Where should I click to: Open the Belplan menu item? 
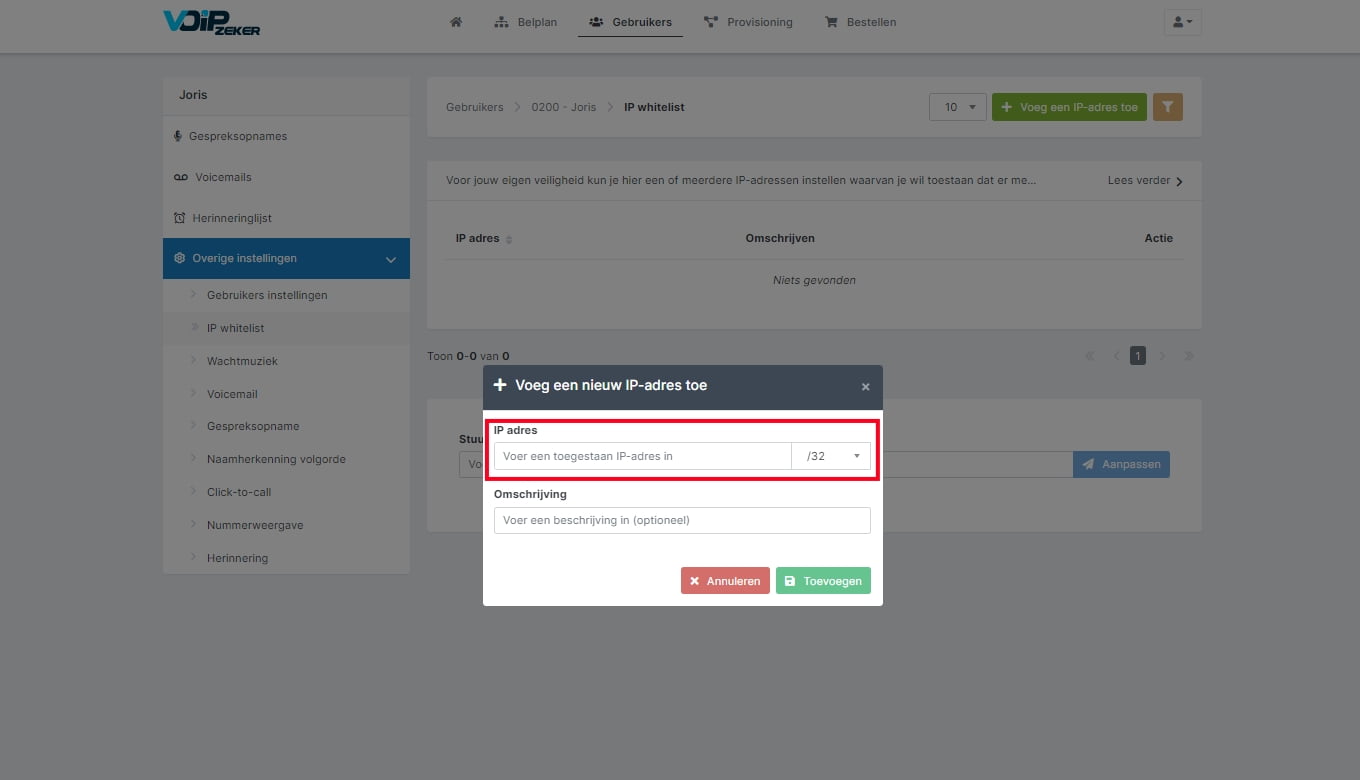(x=526, y=22)
